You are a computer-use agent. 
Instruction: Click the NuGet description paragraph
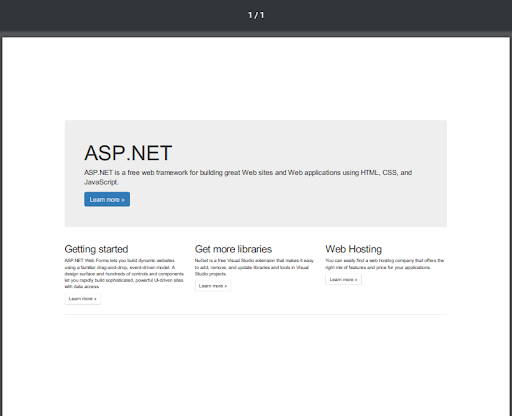[254, 267]
